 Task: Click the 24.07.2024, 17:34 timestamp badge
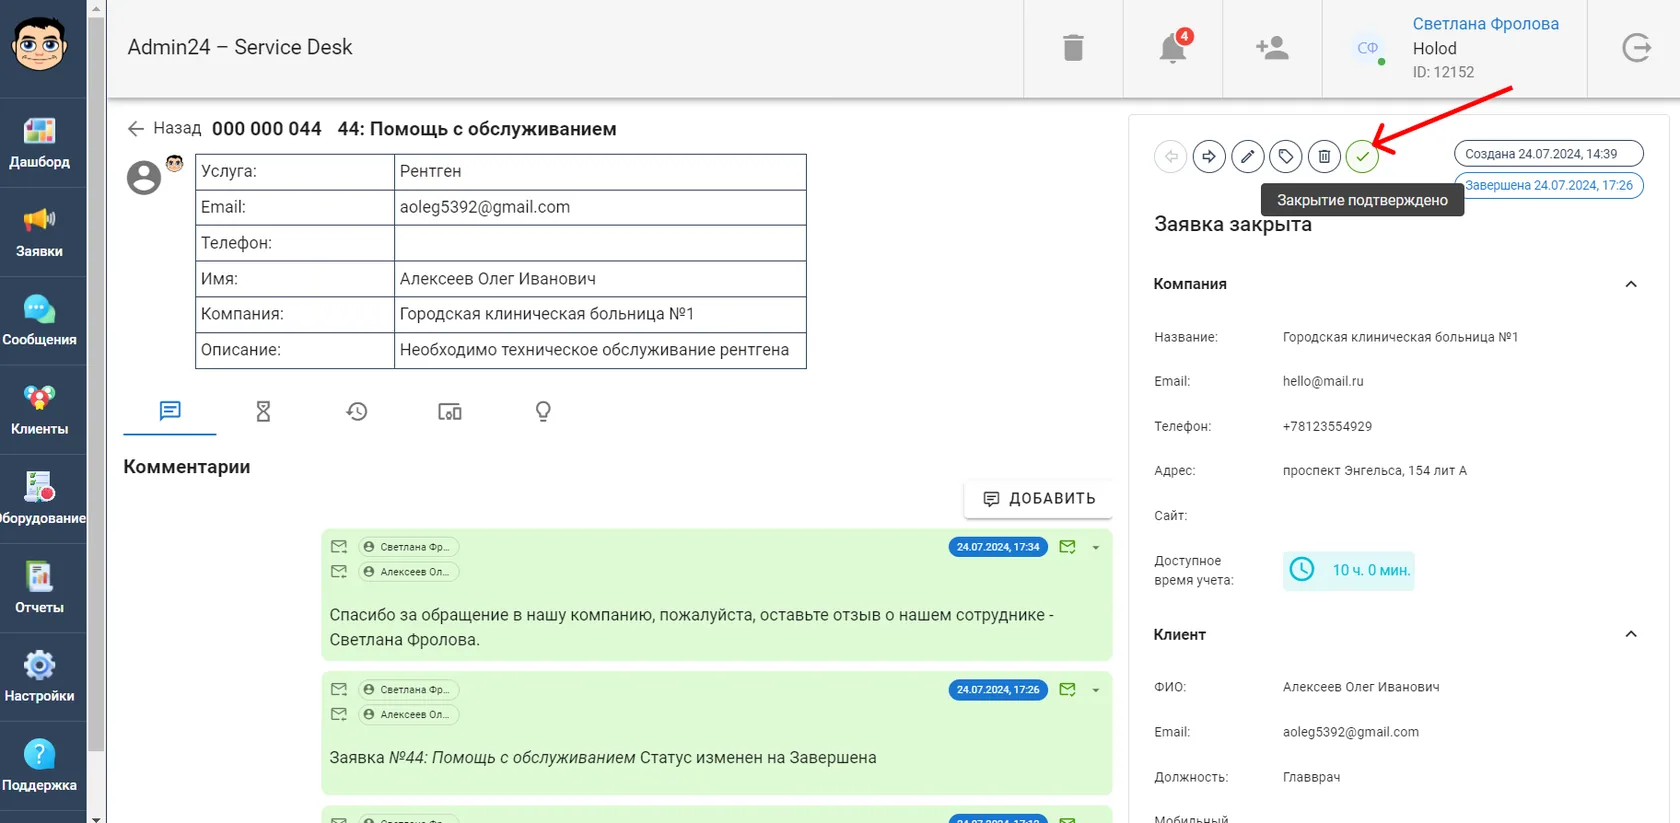(x=998, y=547)
